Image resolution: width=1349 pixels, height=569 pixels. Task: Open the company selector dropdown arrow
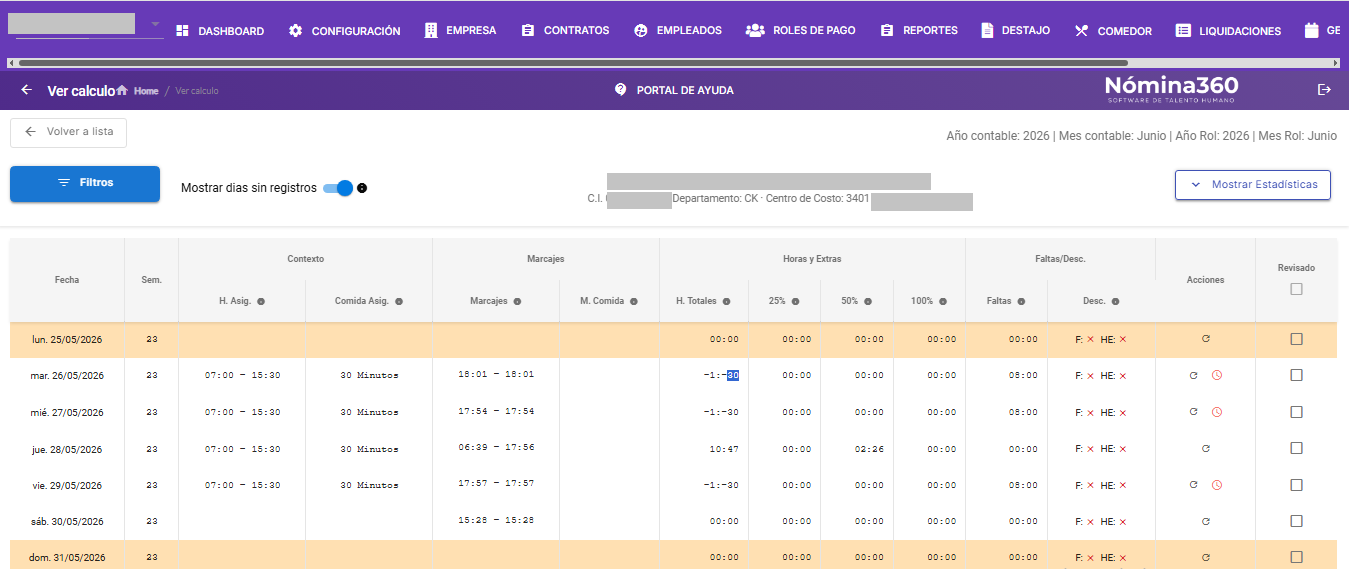(155, 24)
